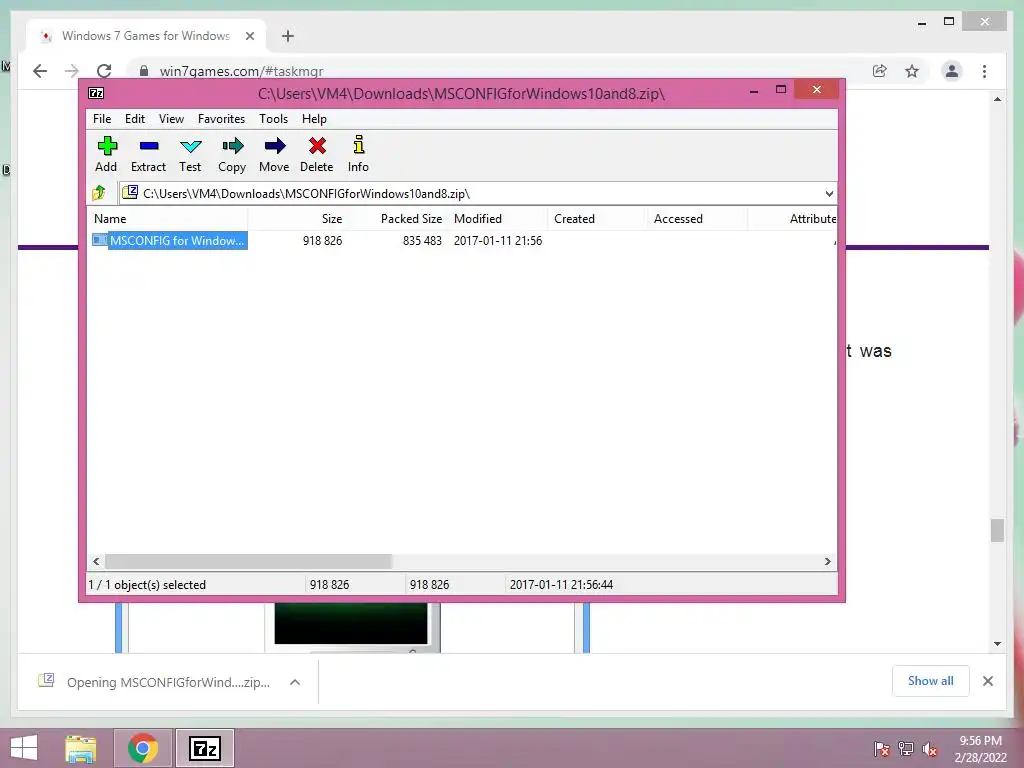
Task: Click the archive icon in the address bar
Action: pos(130,192)
